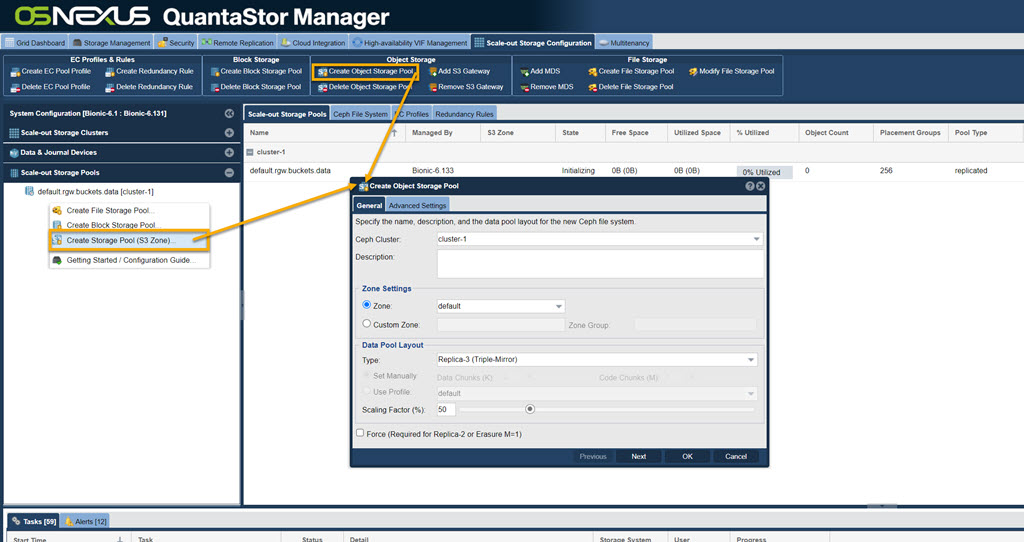Viewport: 1024px width, 542px height.
Task: Open High-availability VIF Management tab
Action: tap(410, 42)
